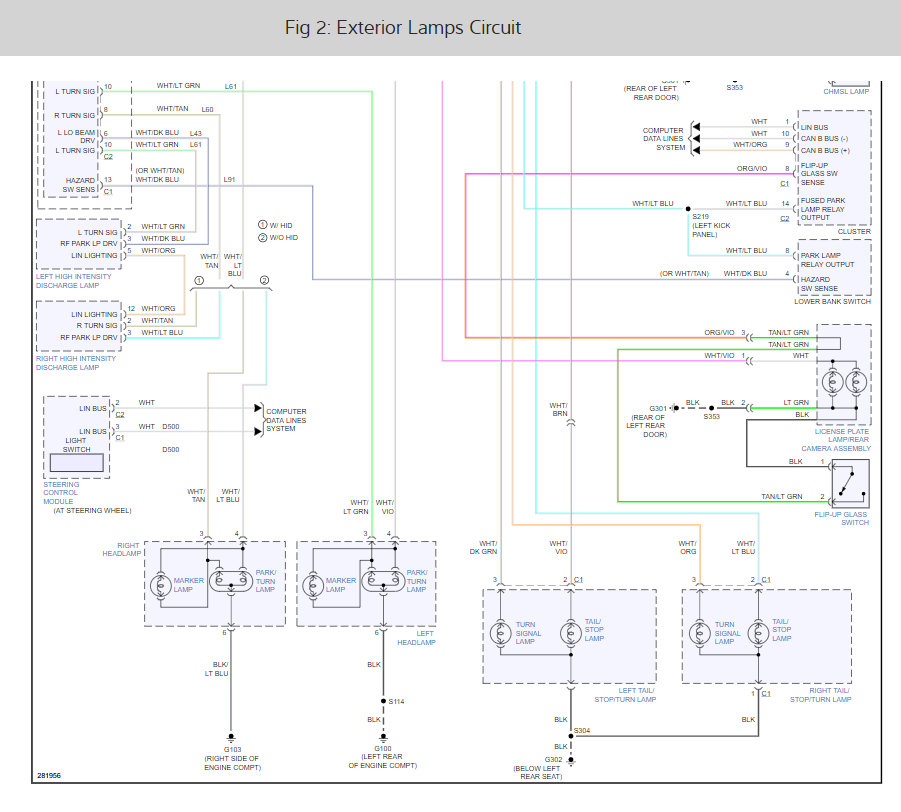
Task: Click the "FUSED PARK LAMP RELAY OUTPUT" pin label
Action: (x=823, y=209)
